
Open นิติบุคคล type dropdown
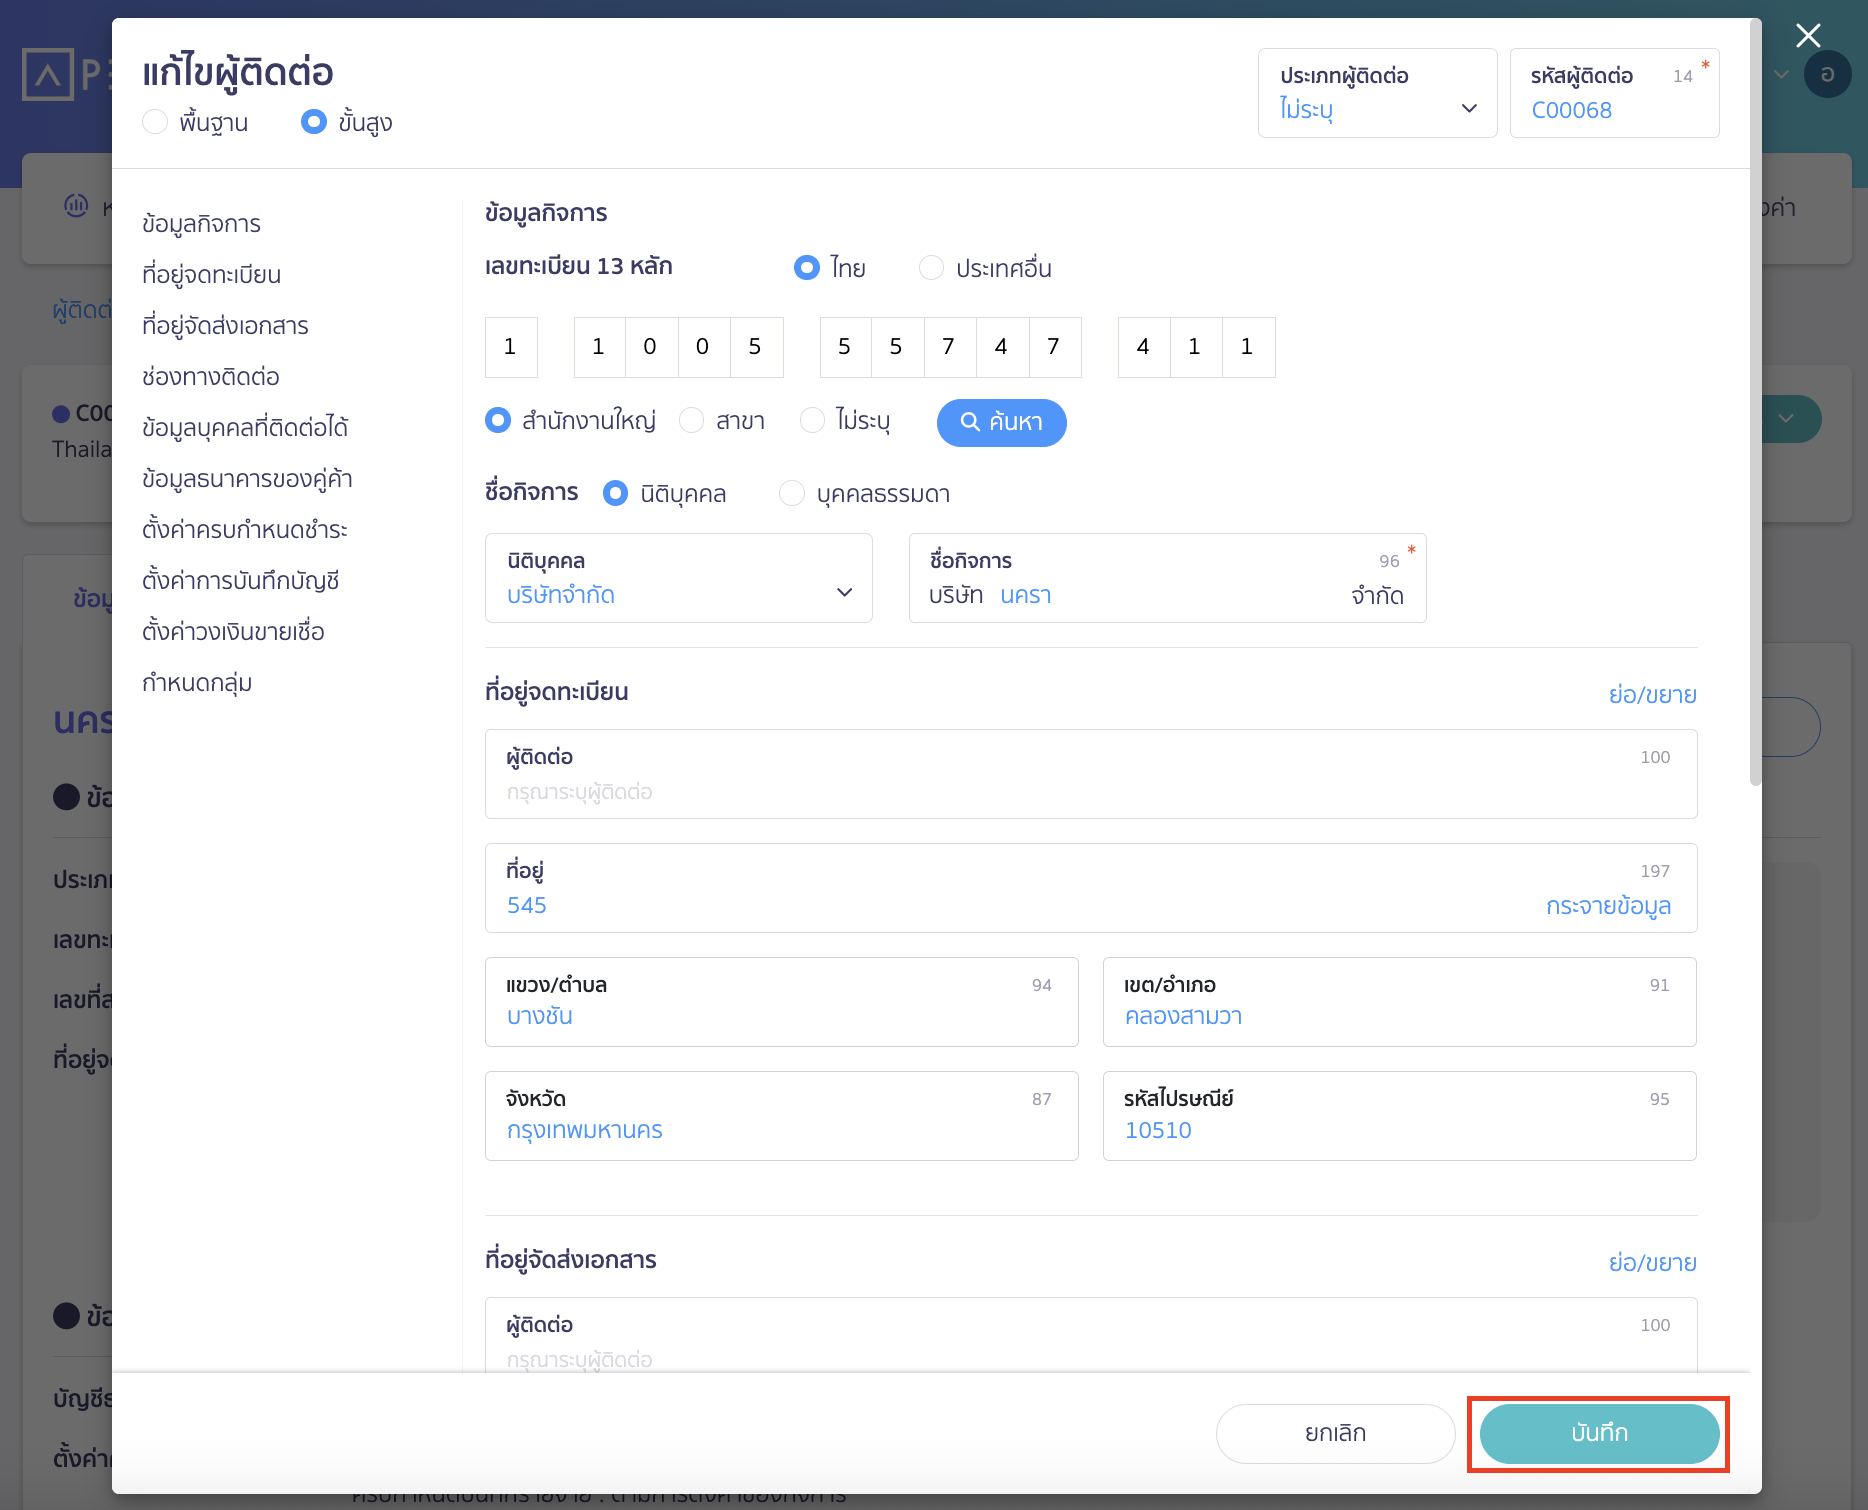pyautogui.click(x=678, y=578)
